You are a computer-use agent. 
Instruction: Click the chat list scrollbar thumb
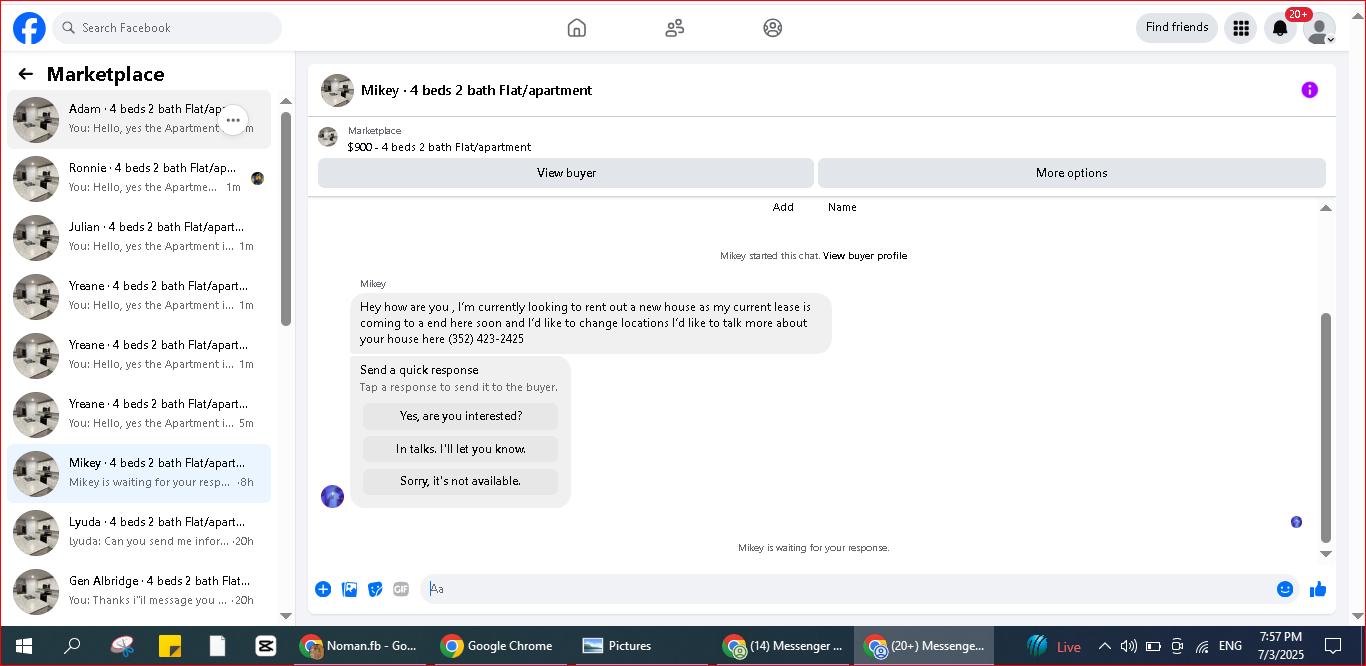(286, 218)
